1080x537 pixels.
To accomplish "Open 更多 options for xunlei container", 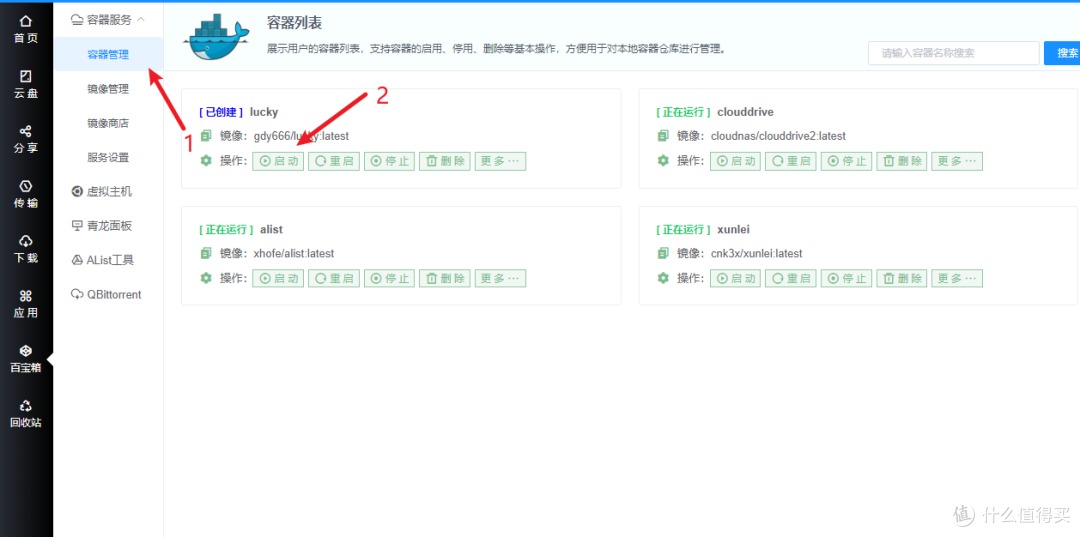I will pyautogui.click(x=957, y=278).
